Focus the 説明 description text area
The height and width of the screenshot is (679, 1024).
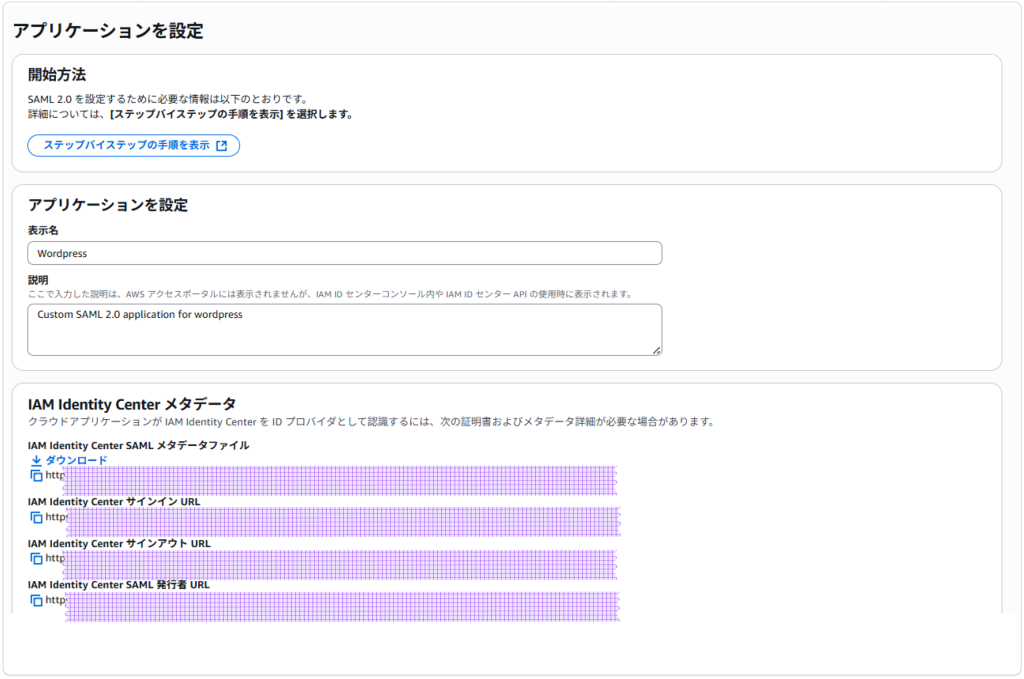coord(344,329)
